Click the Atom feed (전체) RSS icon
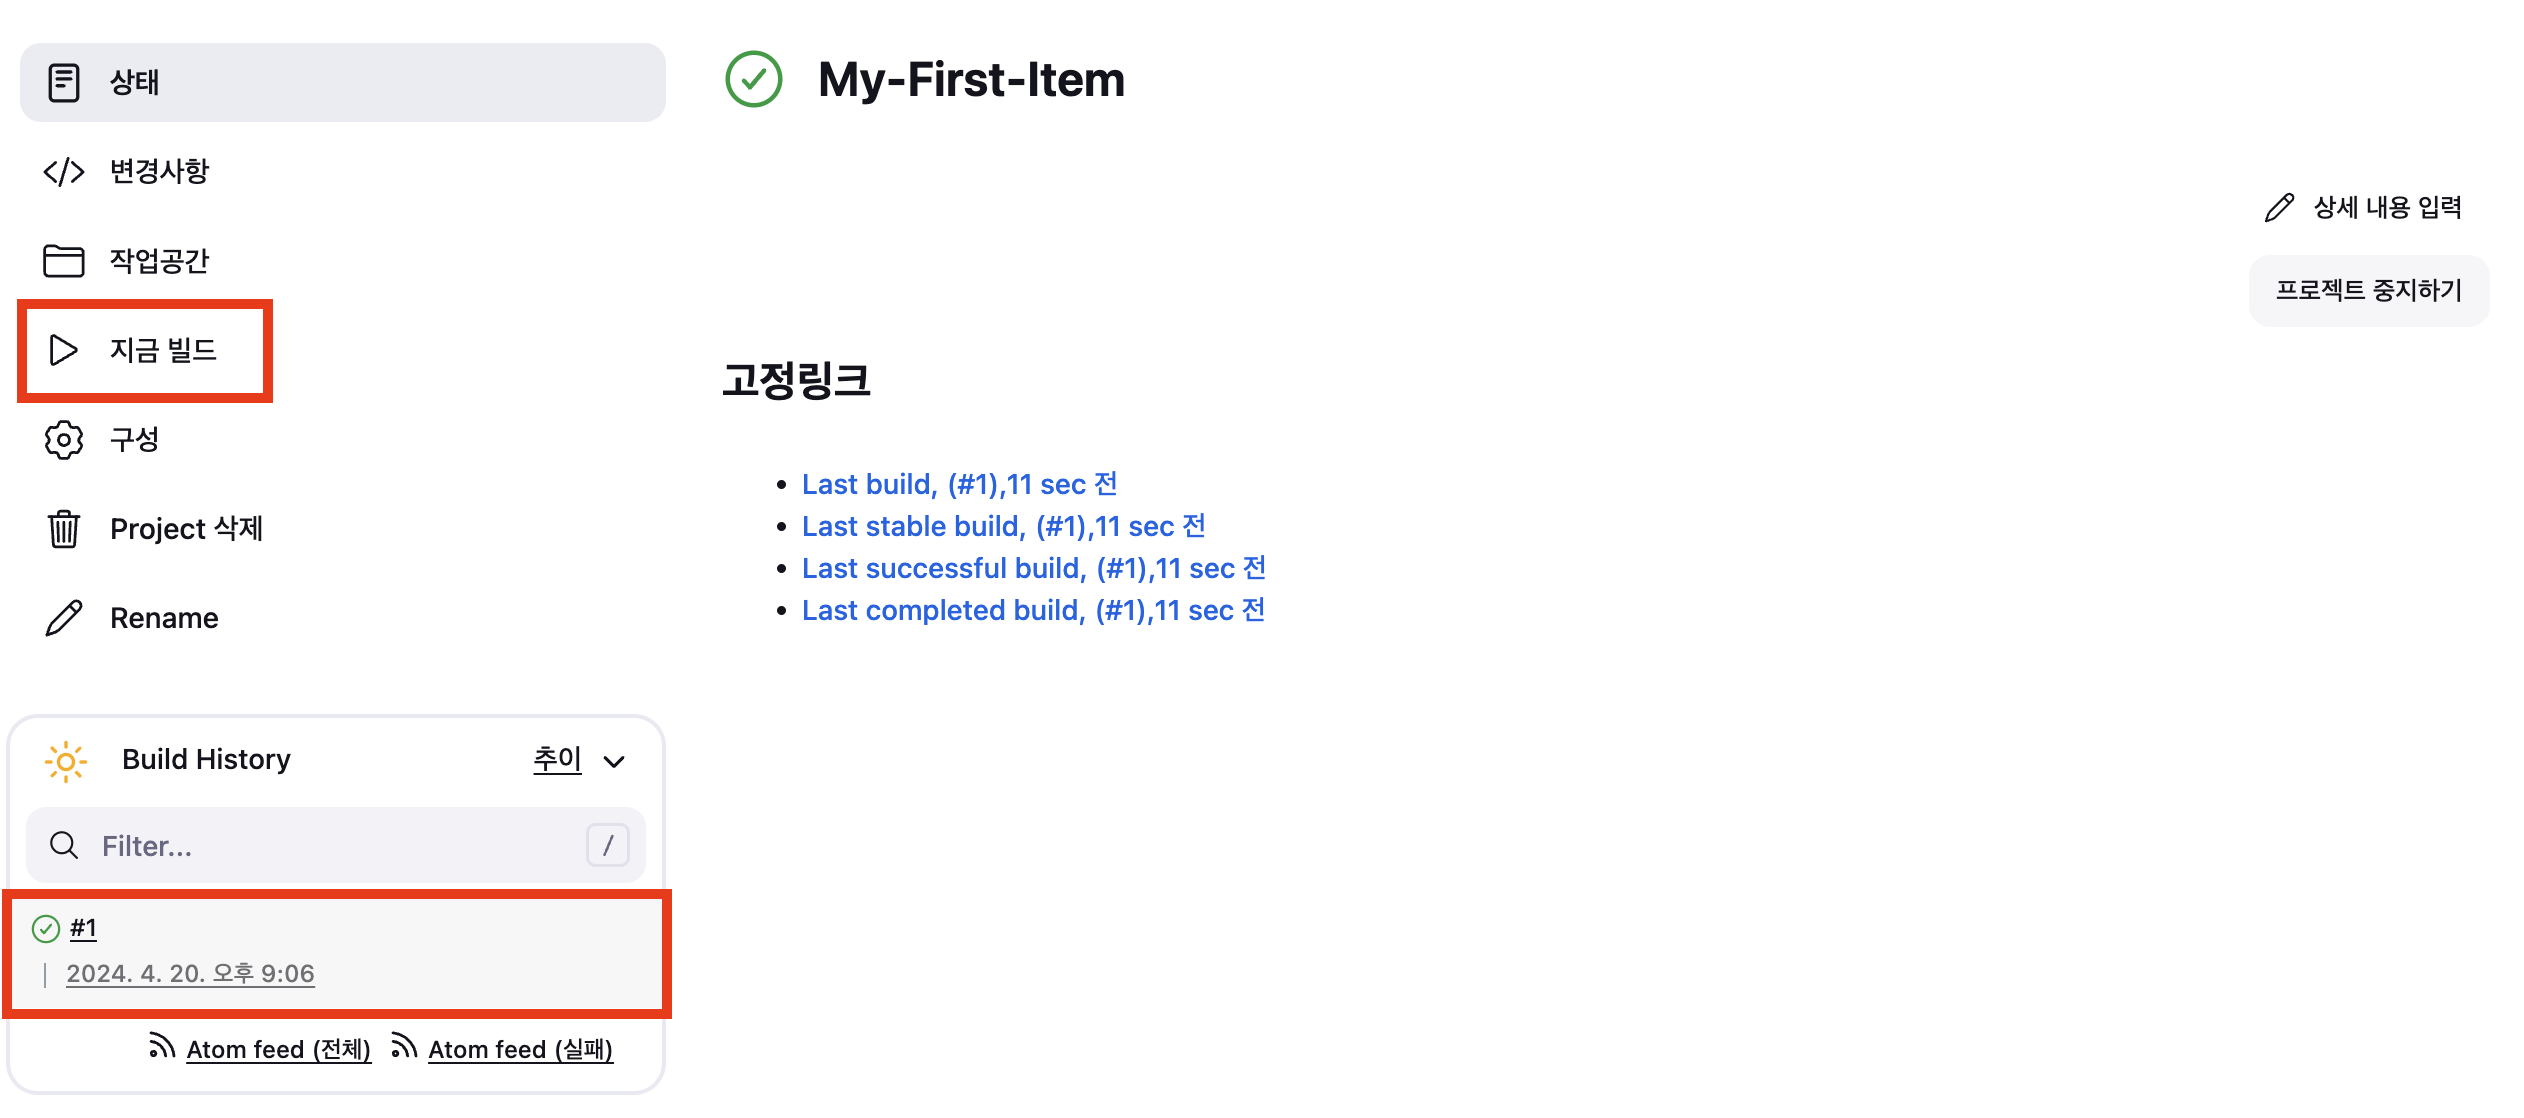Screen dimensions: 2524x1118 160,1046
